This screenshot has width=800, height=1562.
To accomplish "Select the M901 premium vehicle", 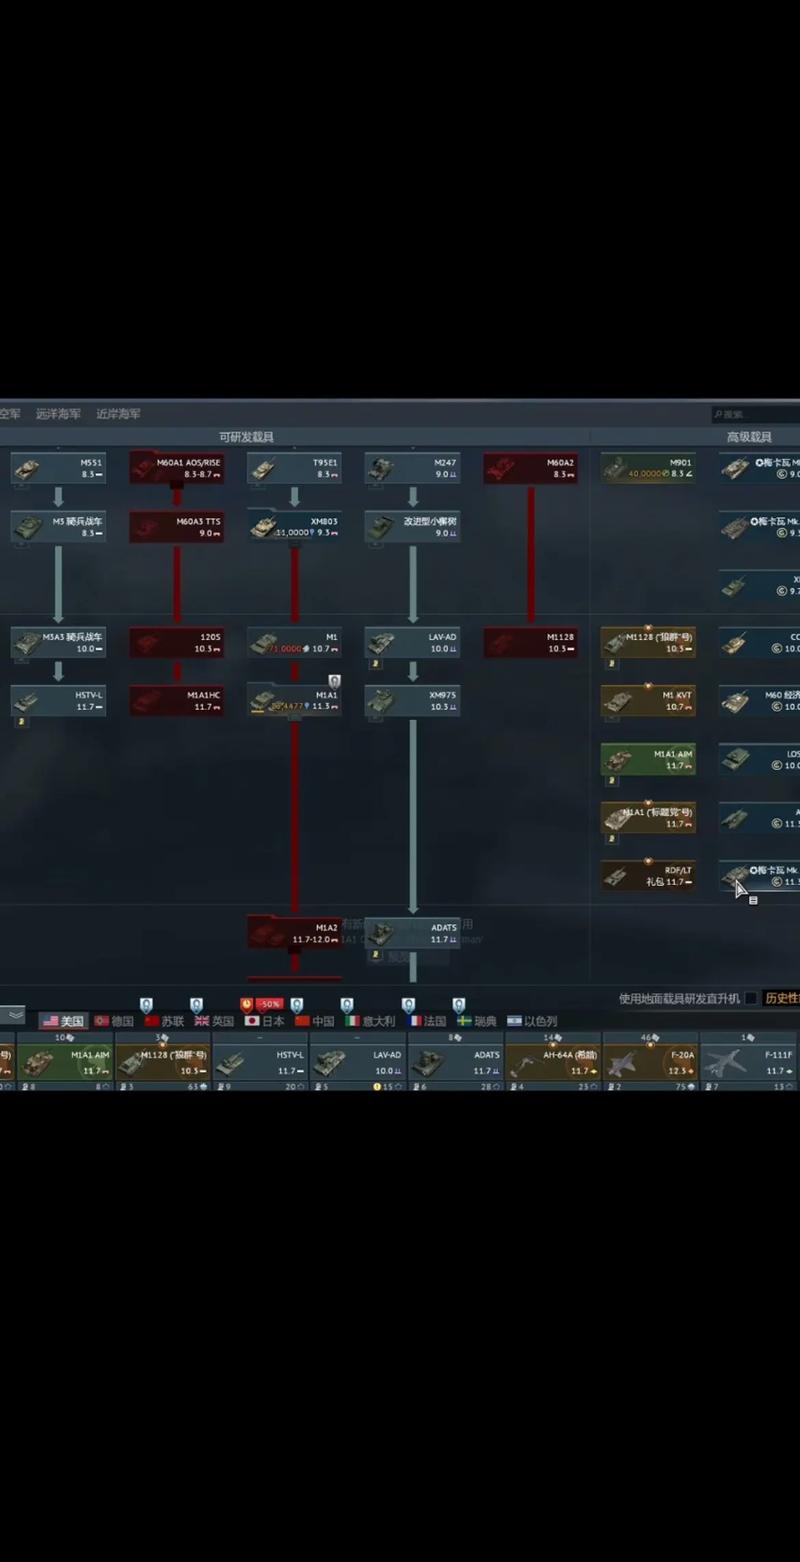I will pyautogui.click(x=648, y=468).
